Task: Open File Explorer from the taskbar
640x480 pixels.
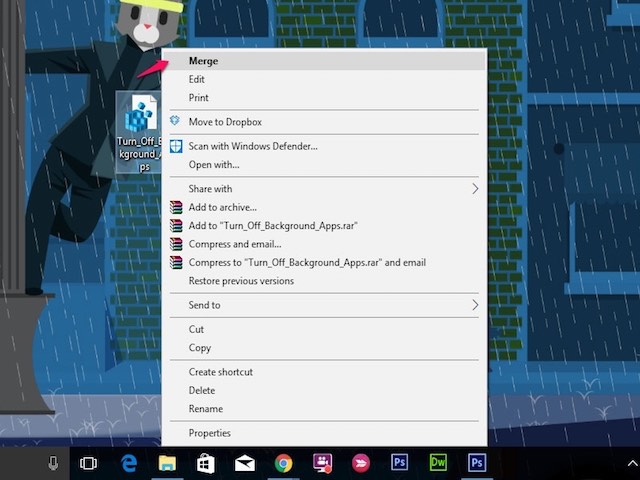Action: point(167,463)
